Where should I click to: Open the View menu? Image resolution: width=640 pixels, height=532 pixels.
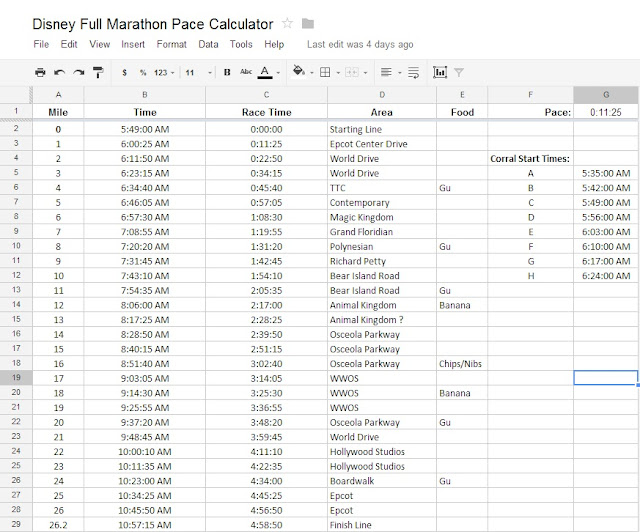coord(100,44)
